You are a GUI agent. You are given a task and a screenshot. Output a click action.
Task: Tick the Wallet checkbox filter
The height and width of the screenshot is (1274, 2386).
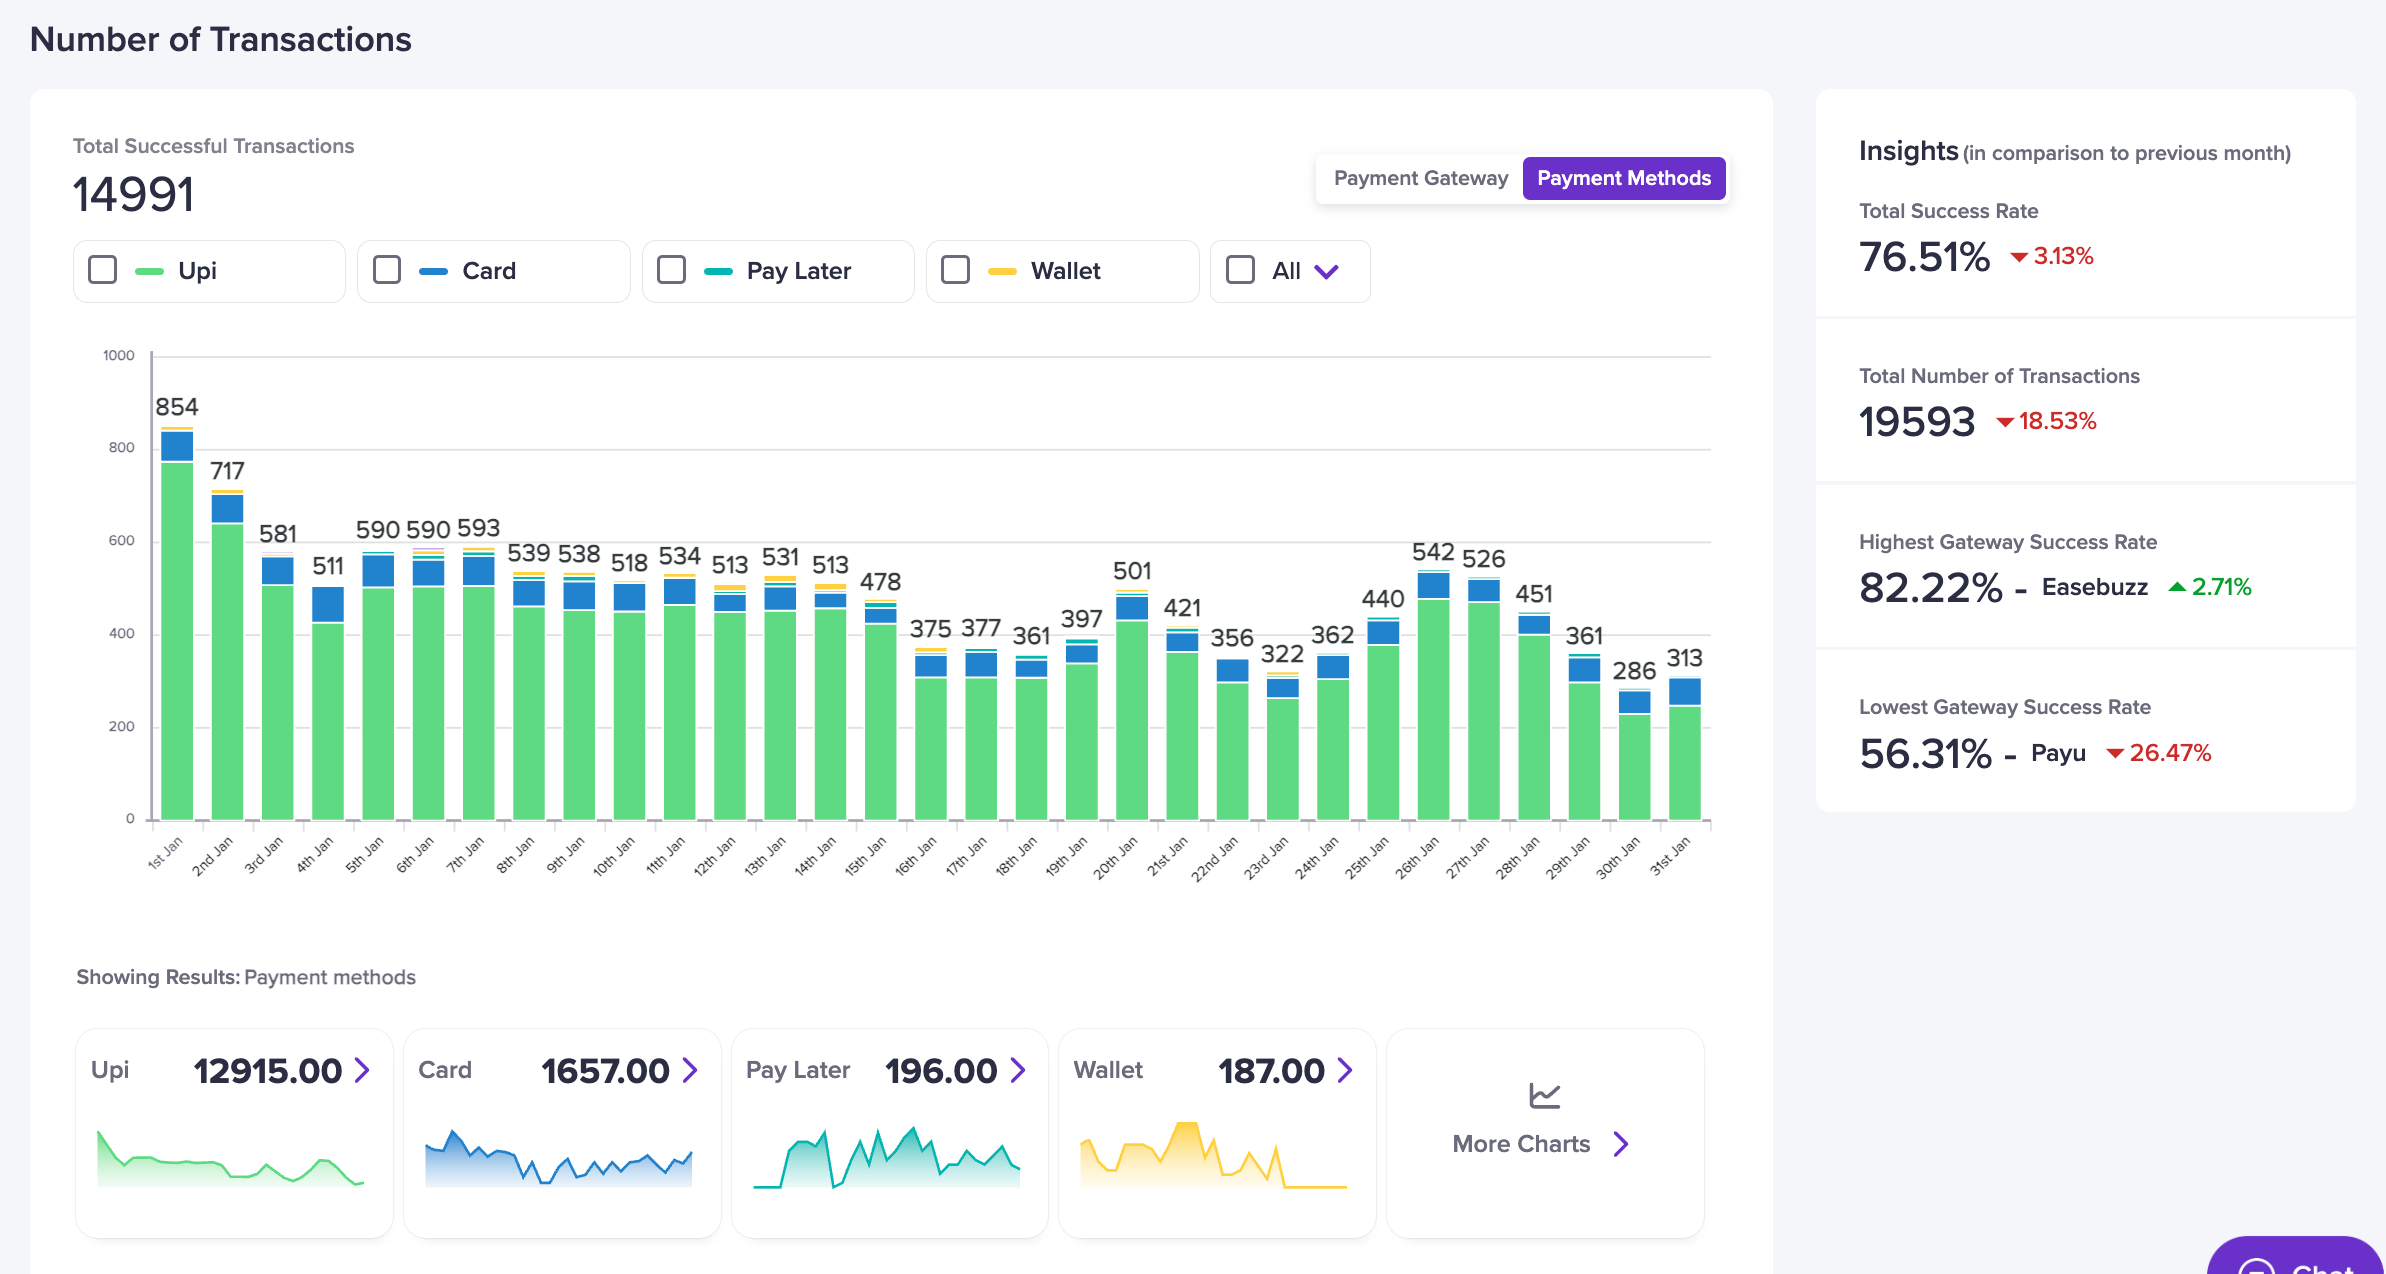pos(955,270)
